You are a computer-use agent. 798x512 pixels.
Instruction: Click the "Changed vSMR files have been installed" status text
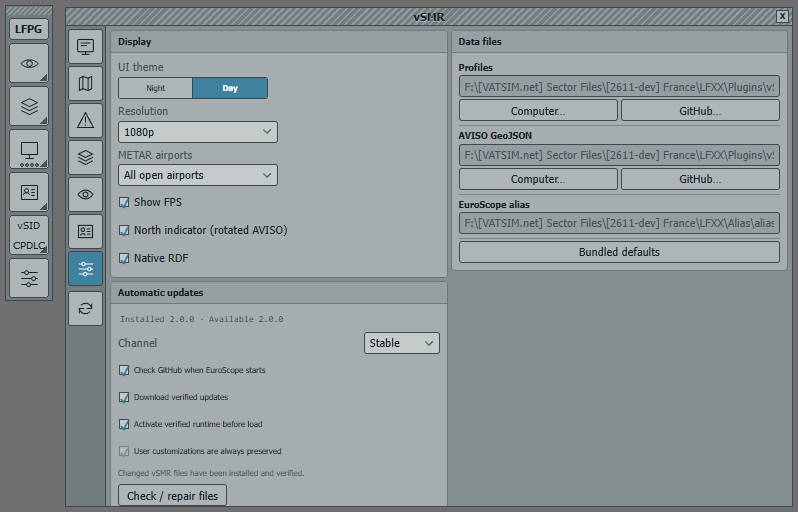pyautogui.click(x=211, y=473)
